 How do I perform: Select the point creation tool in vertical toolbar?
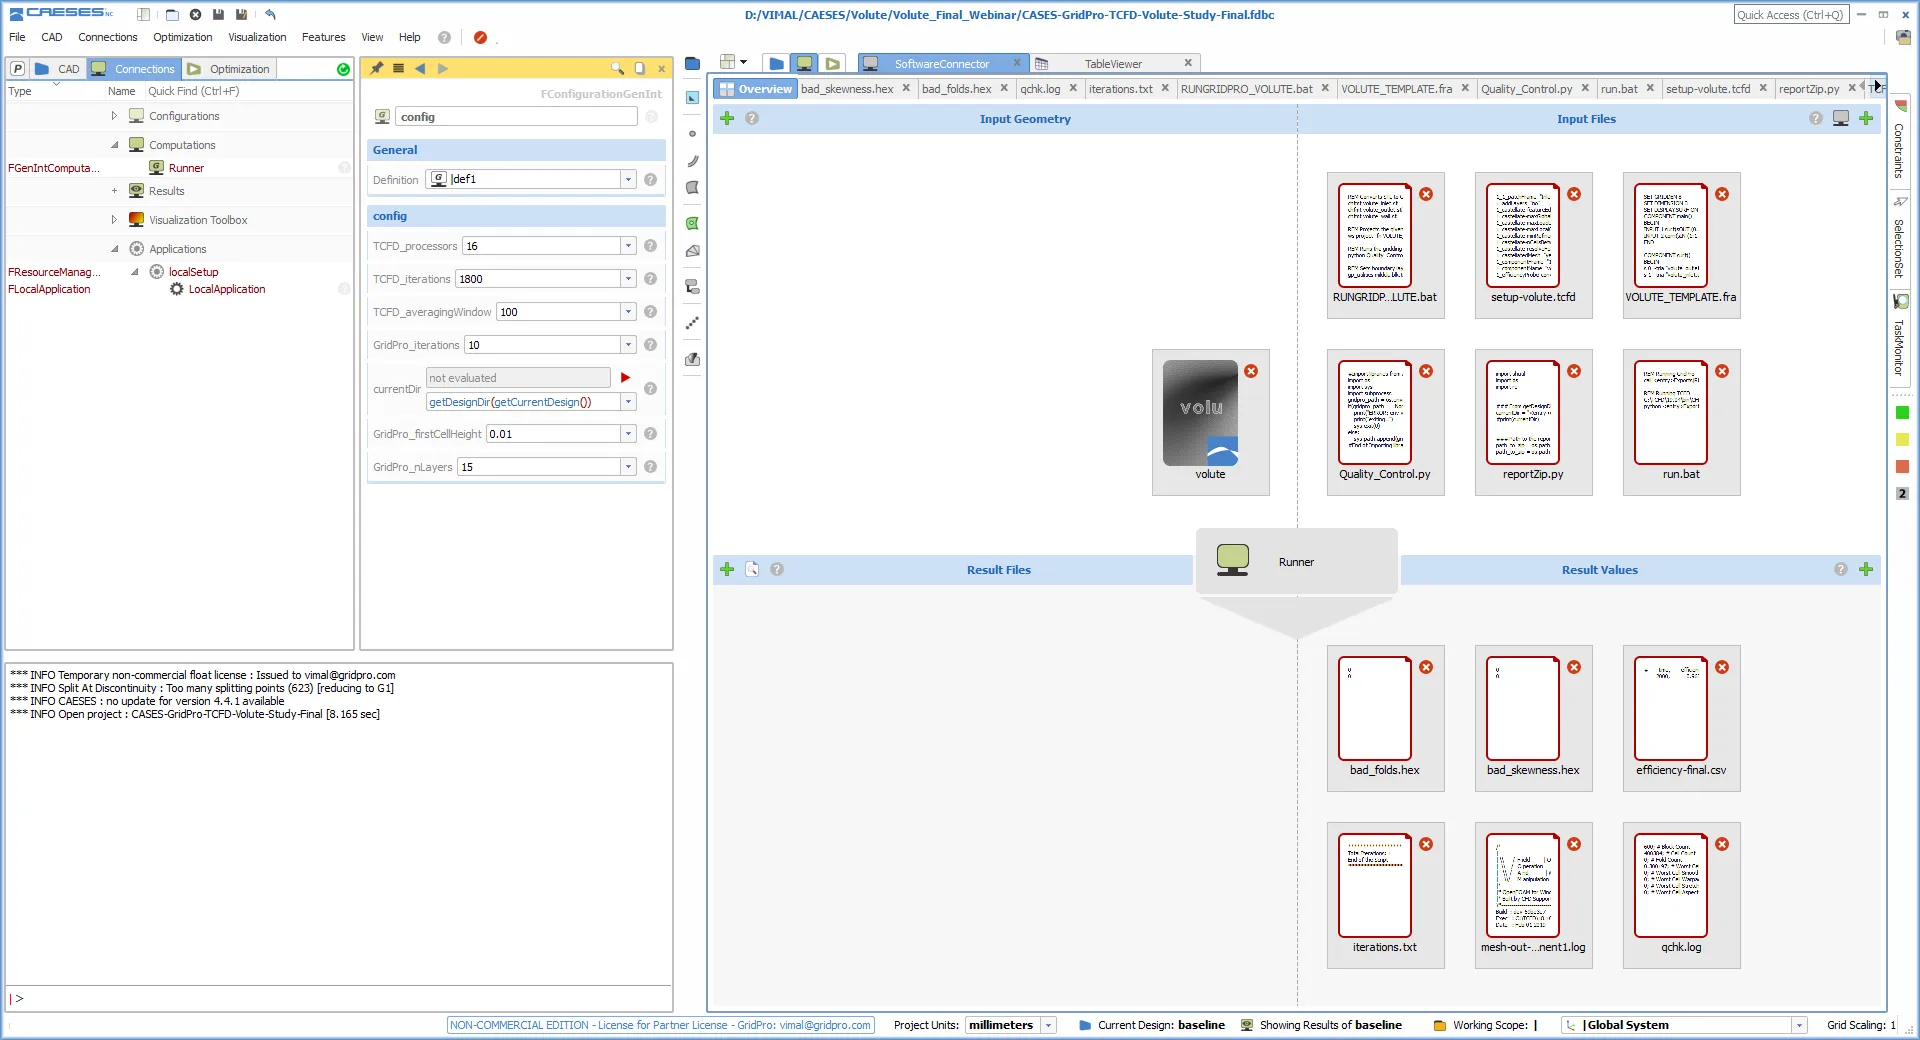coord(692,133)
